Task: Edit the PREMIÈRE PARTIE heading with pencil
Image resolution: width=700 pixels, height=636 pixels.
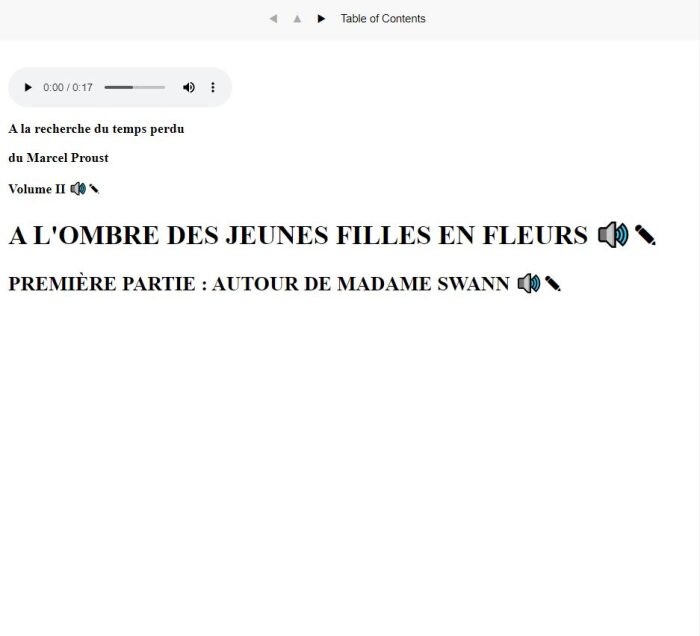Action: tap(553, 283)
